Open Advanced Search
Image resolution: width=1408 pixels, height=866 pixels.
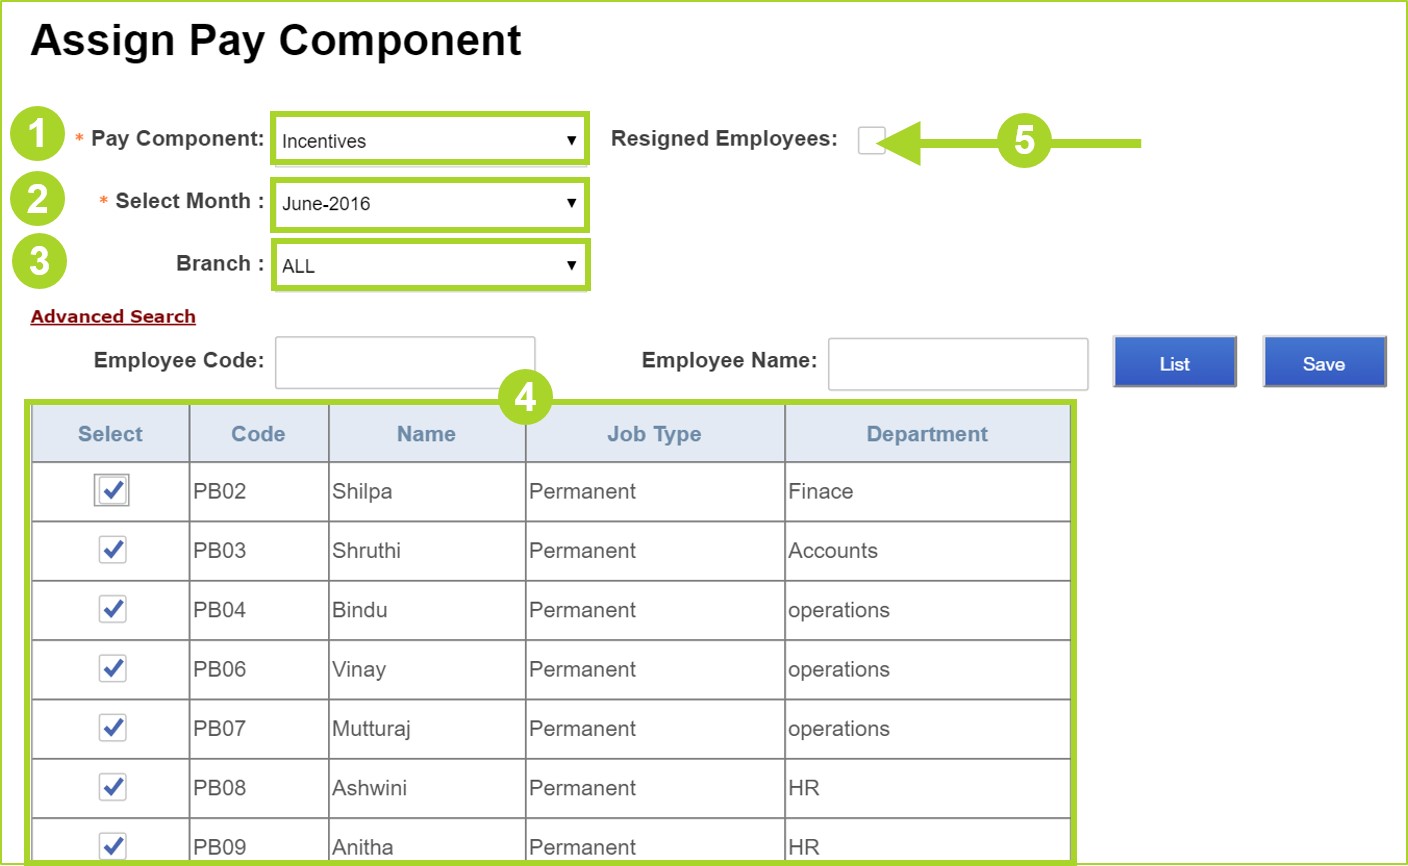[112, 315]
